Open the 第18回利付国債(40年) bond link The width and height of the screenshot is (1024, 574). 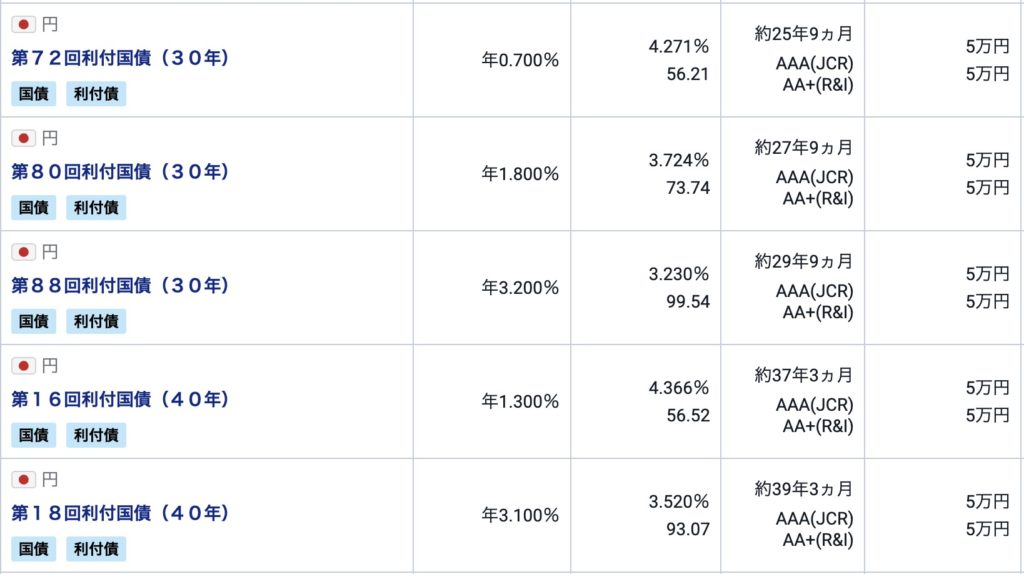(x=121, y=515)
